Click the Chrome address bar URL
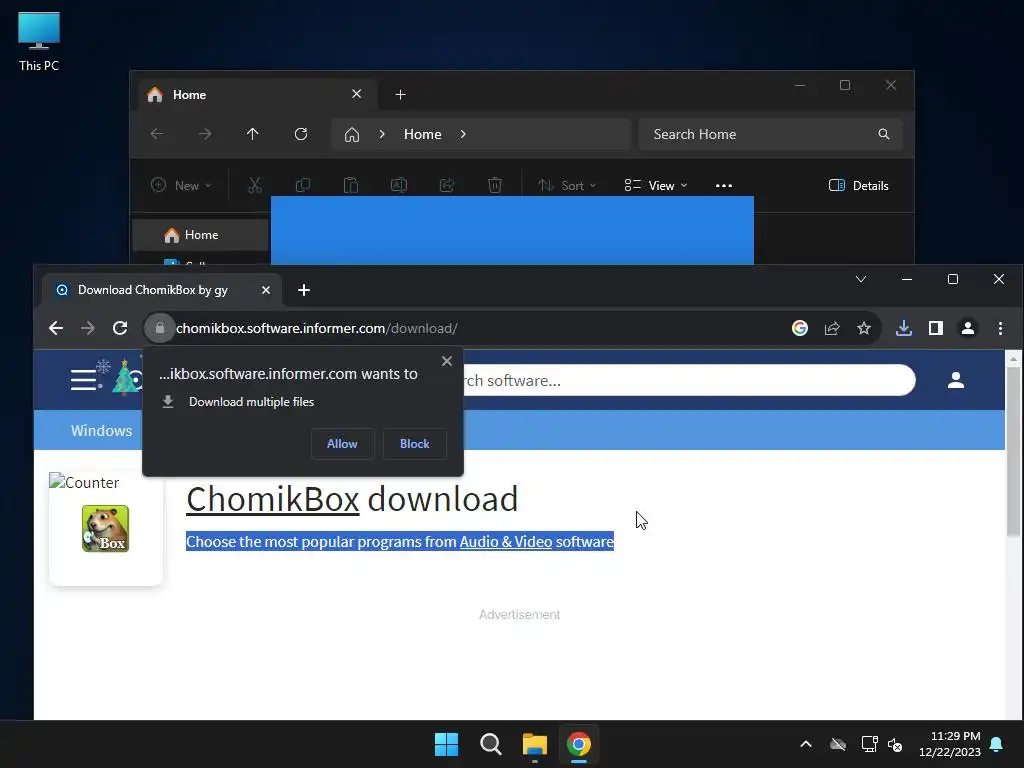Viewport: 1024px width, 768px height. point(317,328)
